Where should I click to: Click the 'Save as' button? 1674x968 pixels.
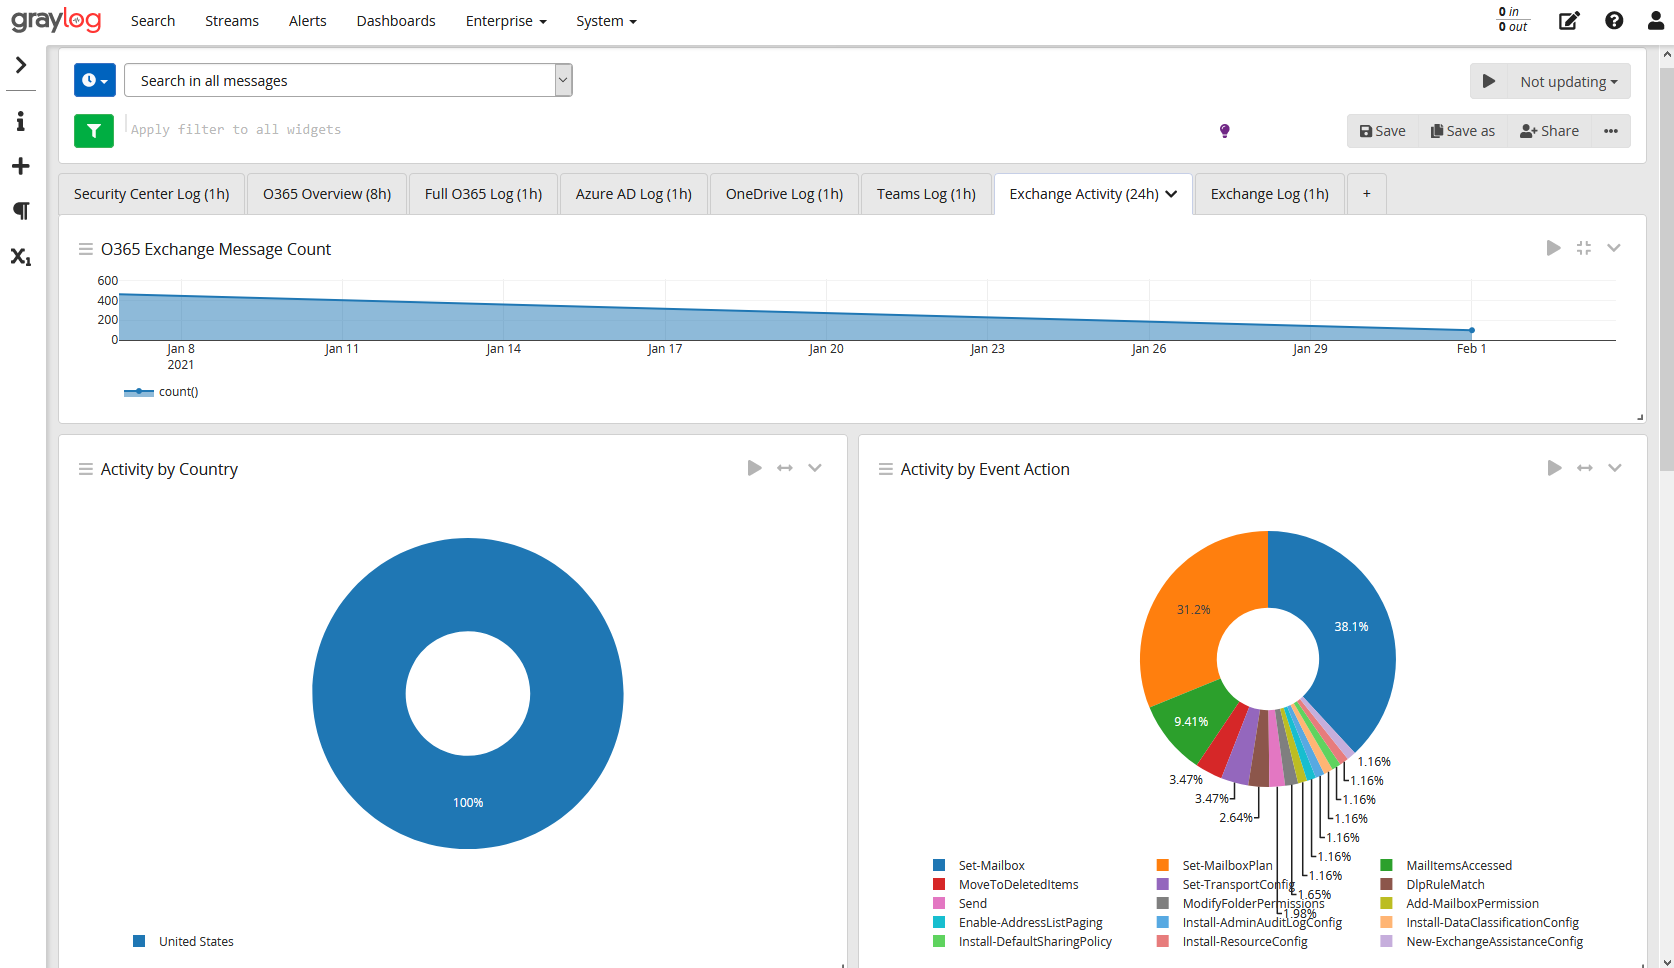pyautogui.click(x=1463, y=131)
